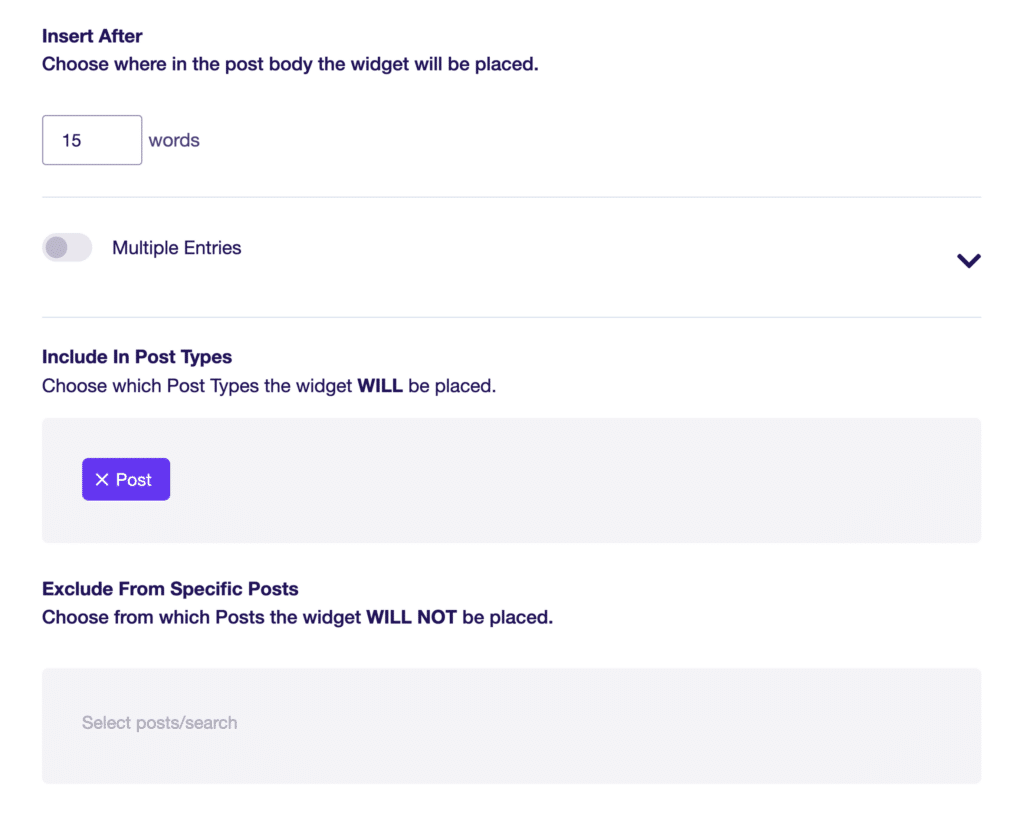The width and height of the screenshot is (1024, 824).
Task: Select the words count input showing 15
Action: tap(91, 140)
